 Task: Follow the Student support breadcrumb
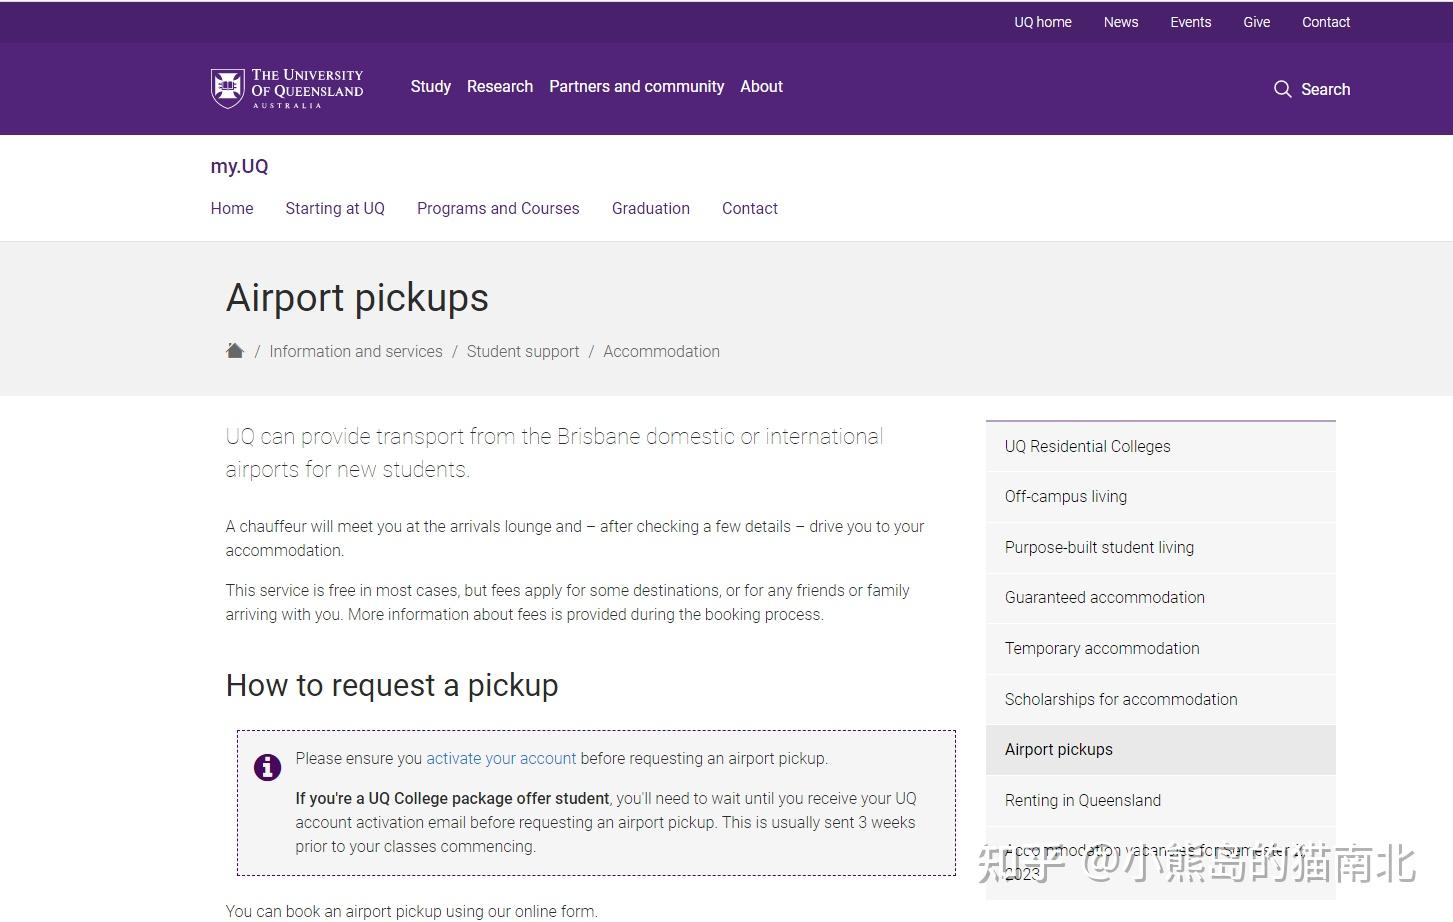523,351
